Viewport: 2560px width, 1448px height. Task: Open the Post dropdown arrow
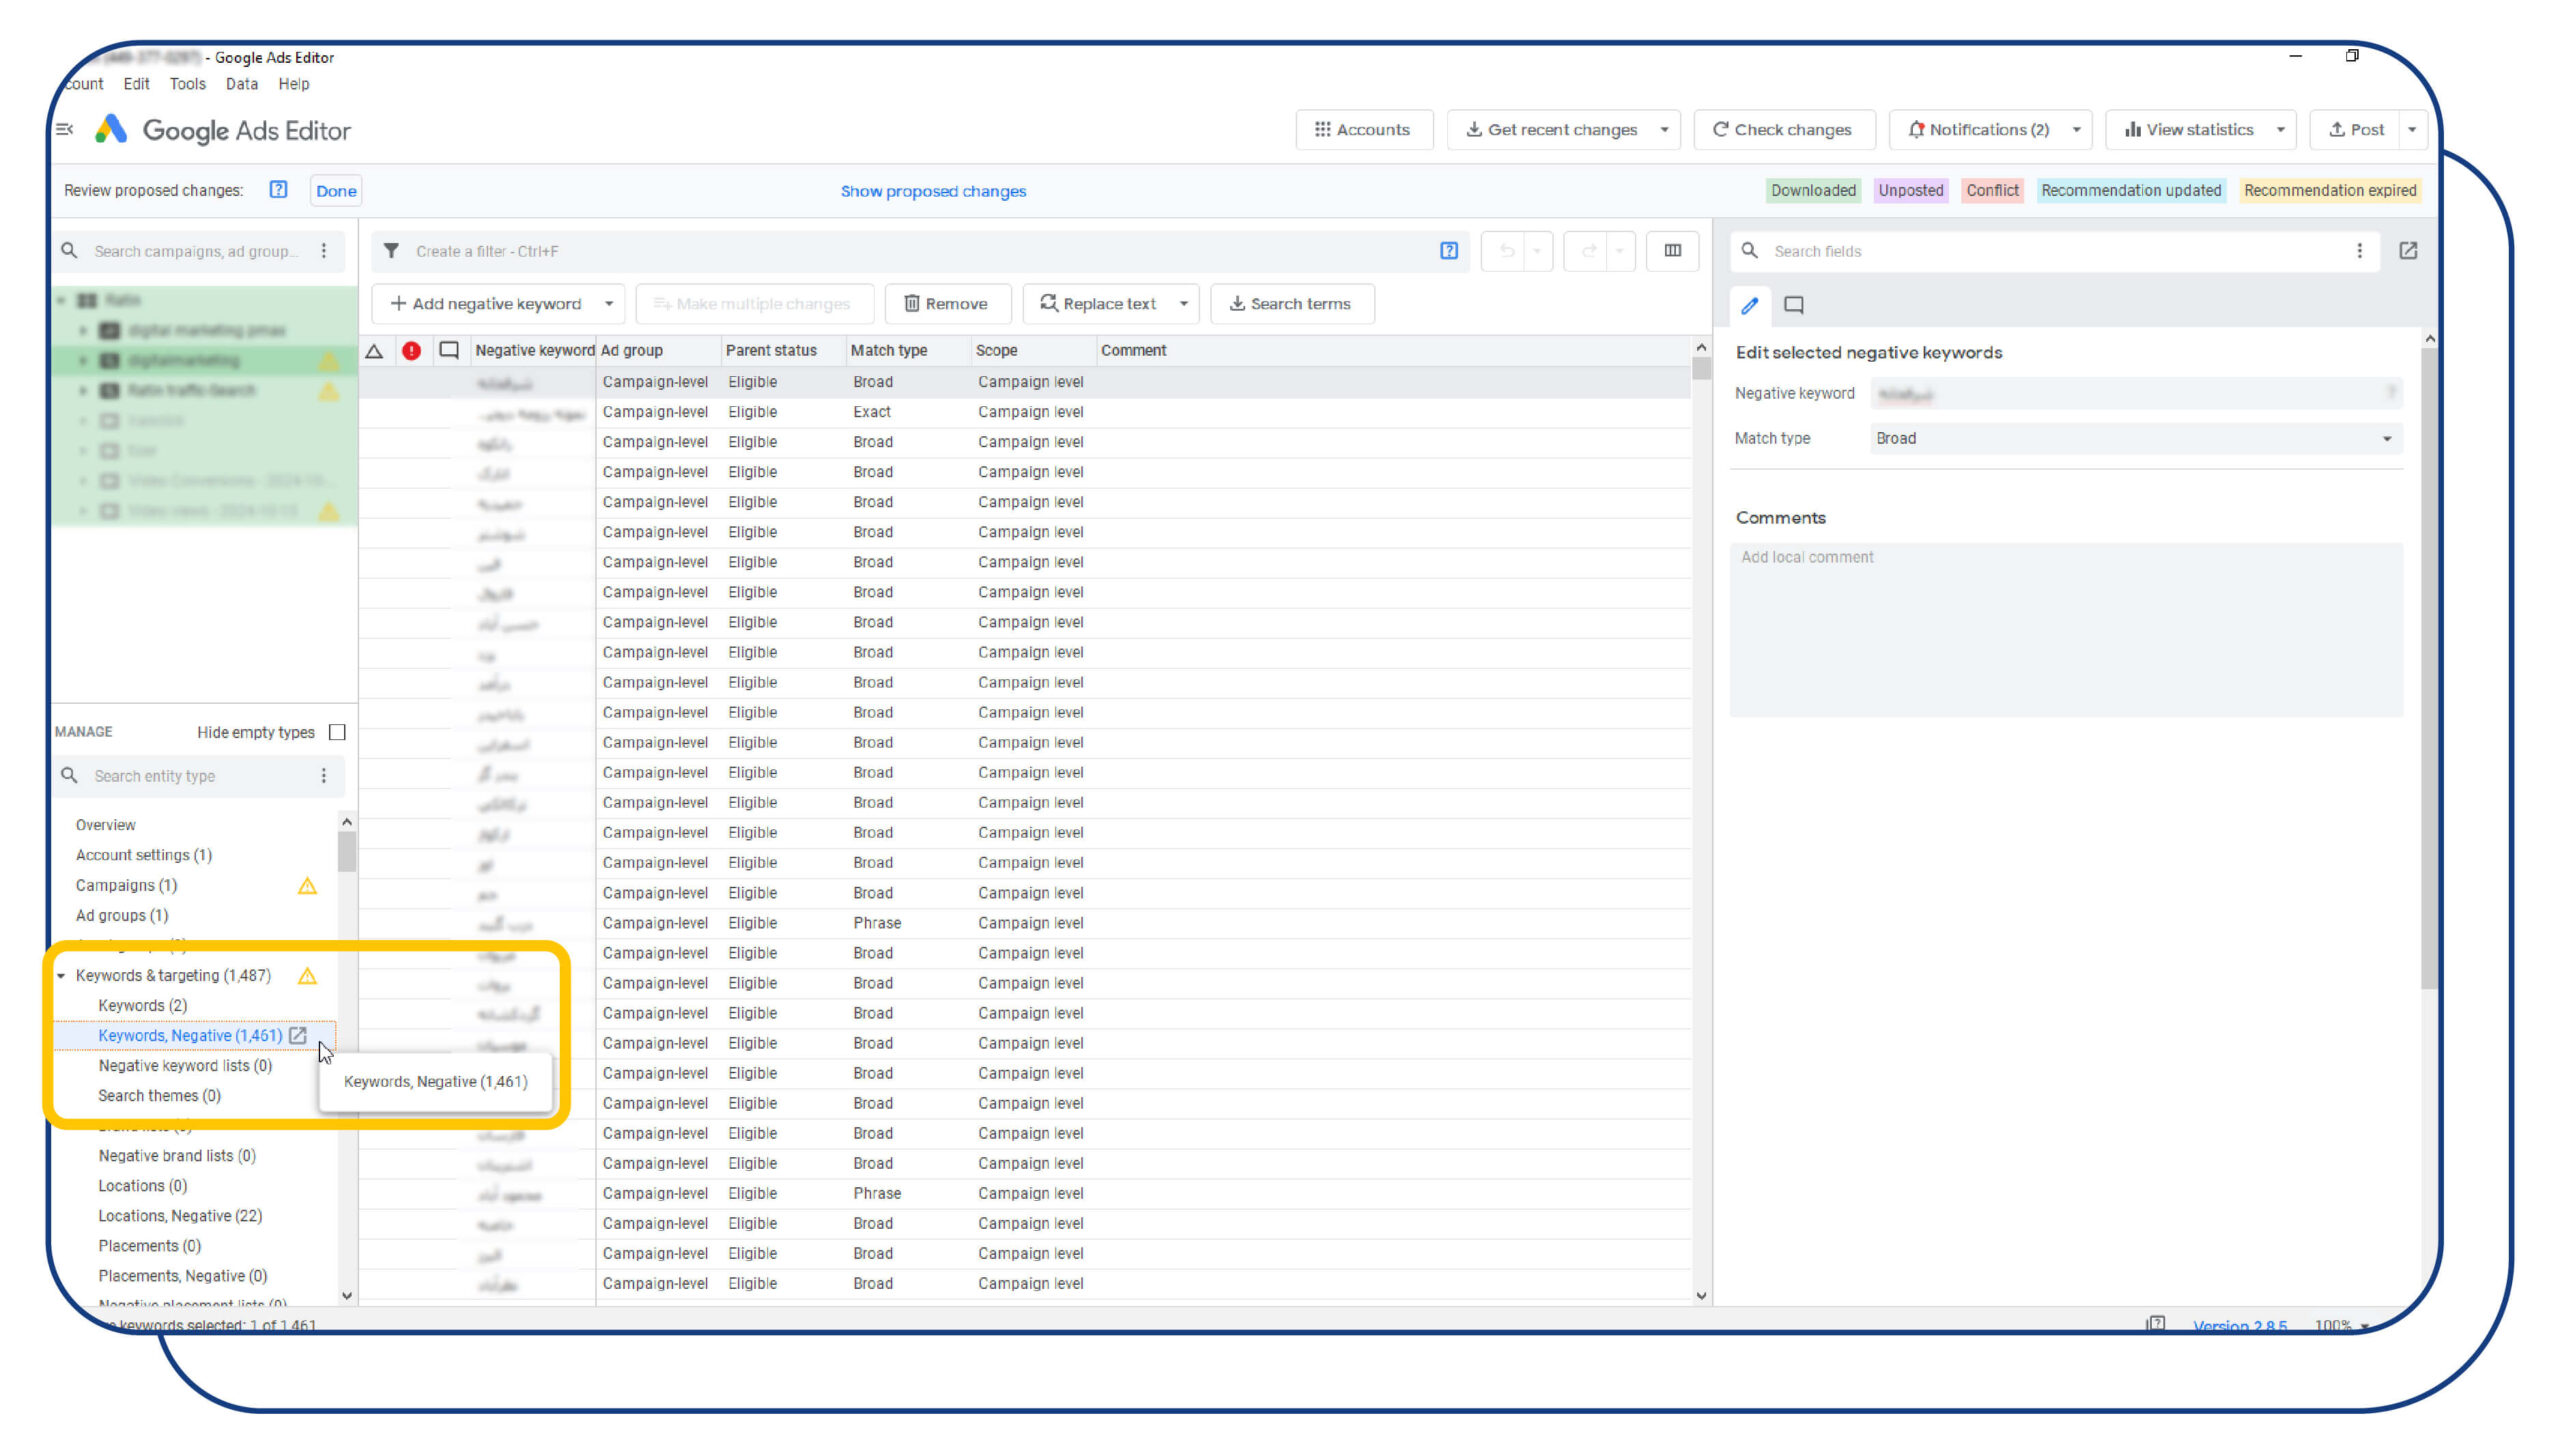point(2412,130)
